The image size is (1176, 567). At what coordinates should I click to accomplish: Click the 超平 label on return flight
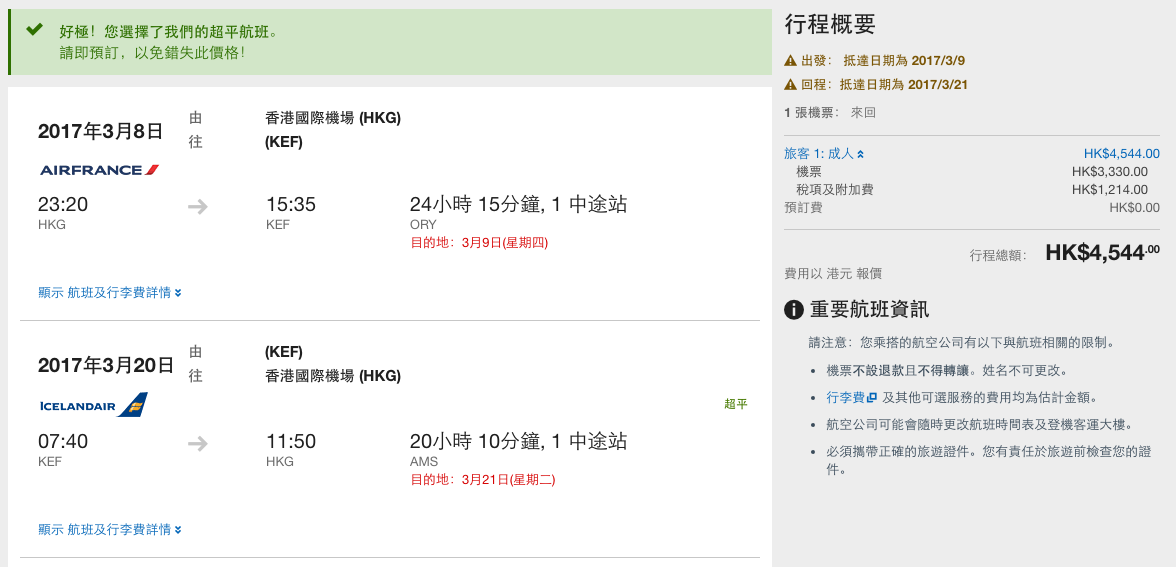736,404
